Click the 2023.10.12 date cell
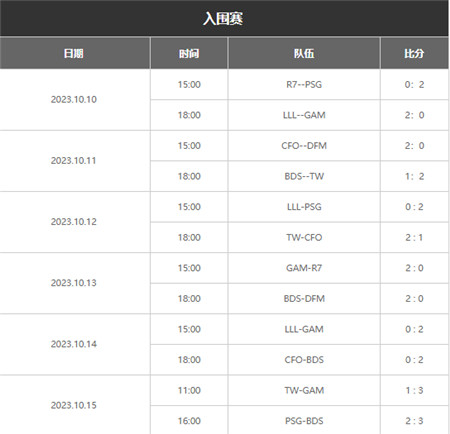The height and width of the screenshot is (434, 450). click(x=75, y=222)
